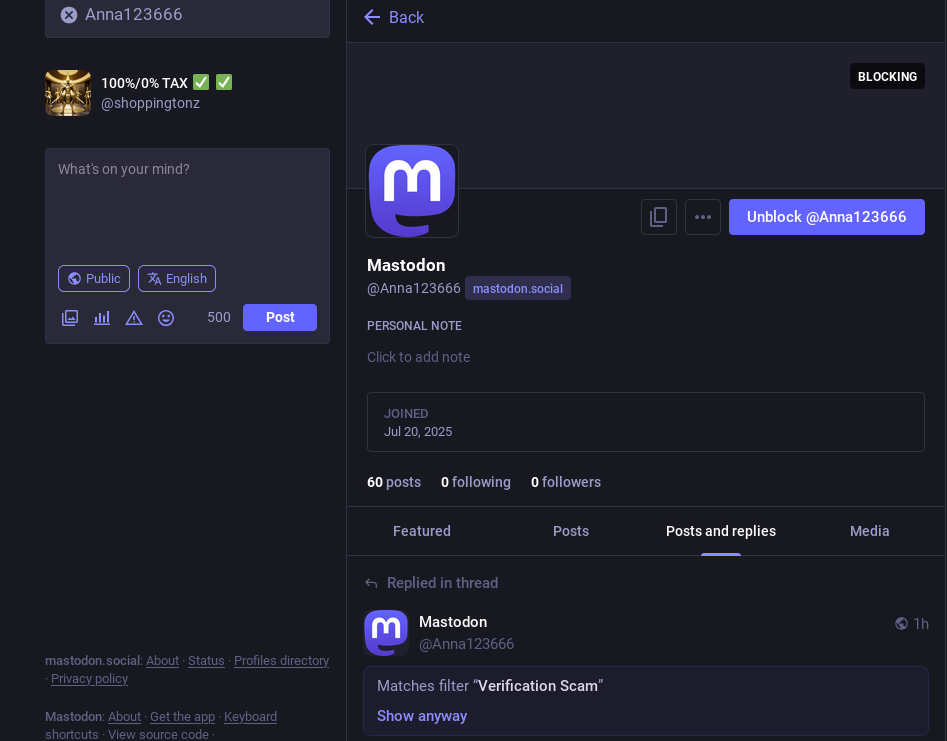
Task: Switch to the Media tab
Action: 869,531
